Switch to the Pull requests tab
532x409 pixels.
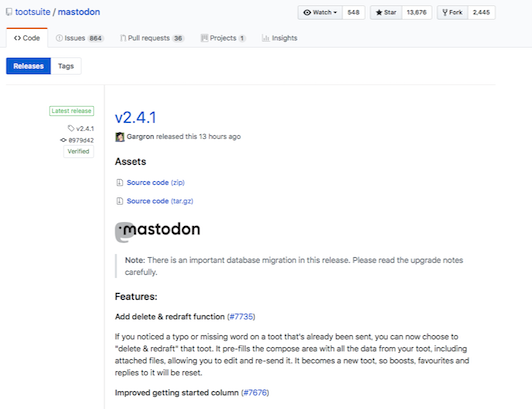point(152,38)
